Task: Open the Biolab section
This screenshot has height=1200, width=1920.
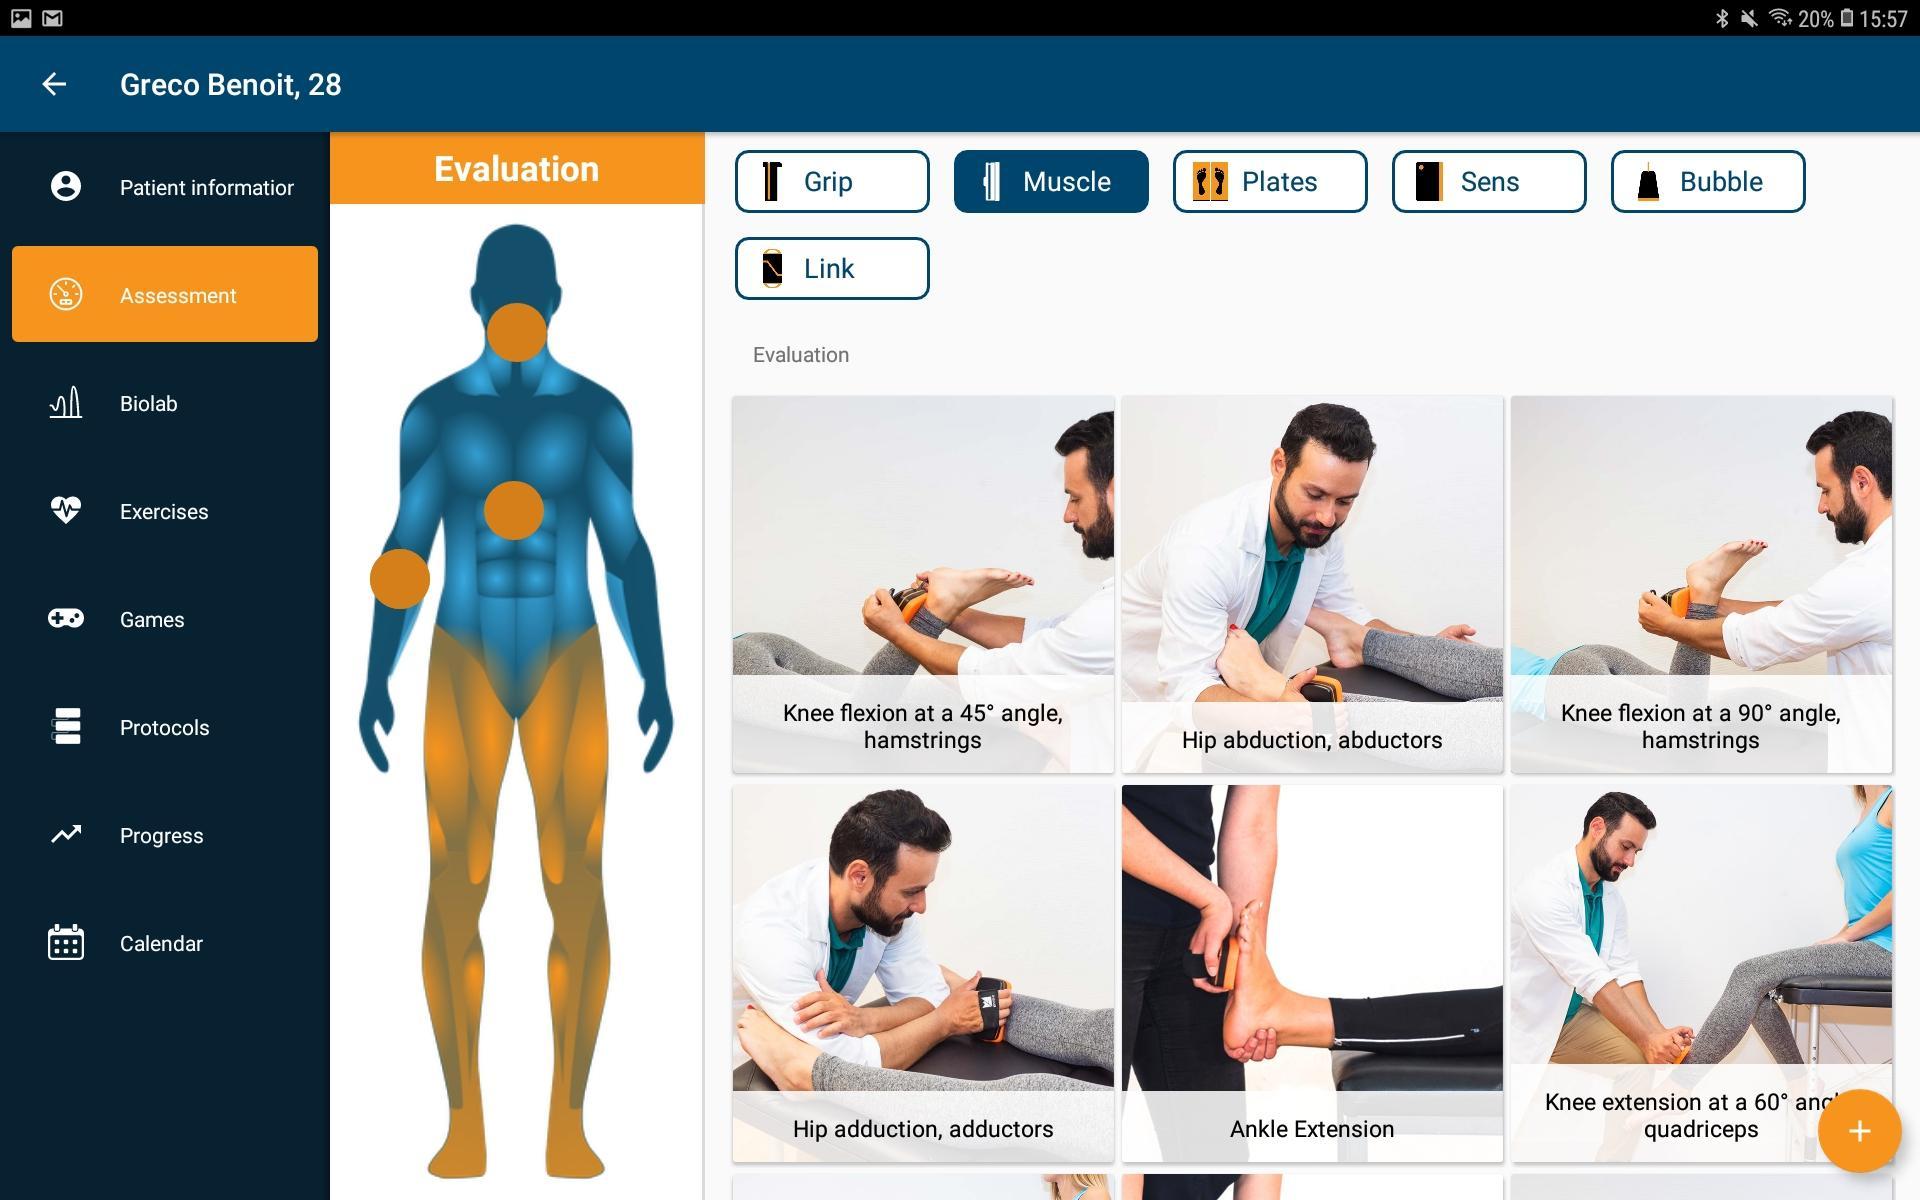Action: (164, 402)
